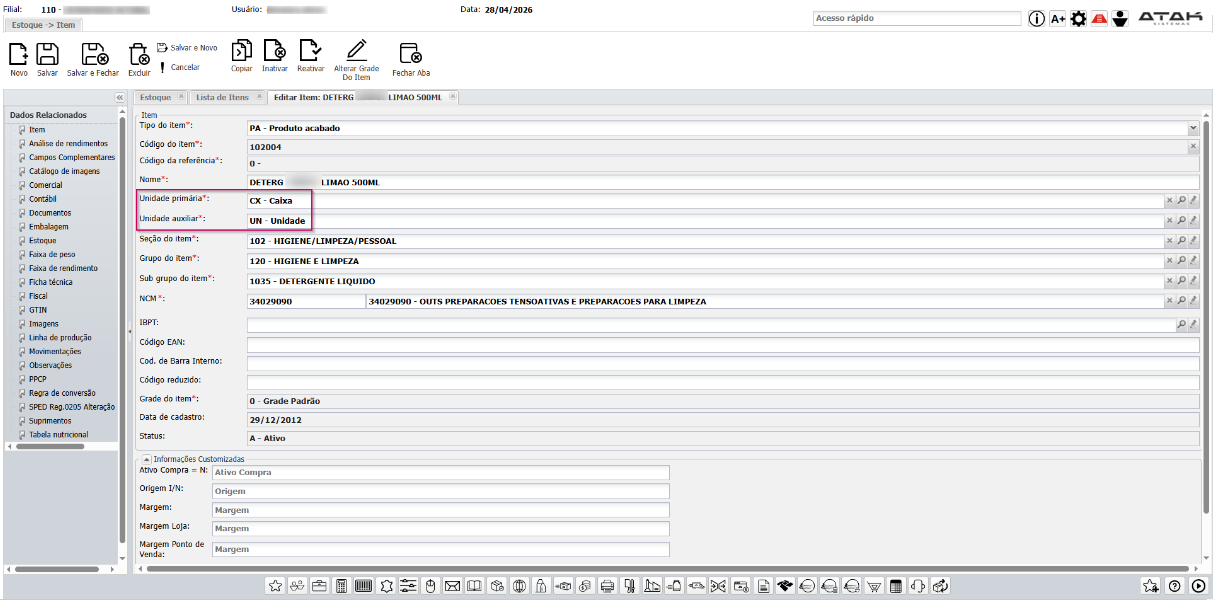Edit Unidade auxiliar with pencil icon
The width and height of the screenshot is (1215, 600).
1193,221
